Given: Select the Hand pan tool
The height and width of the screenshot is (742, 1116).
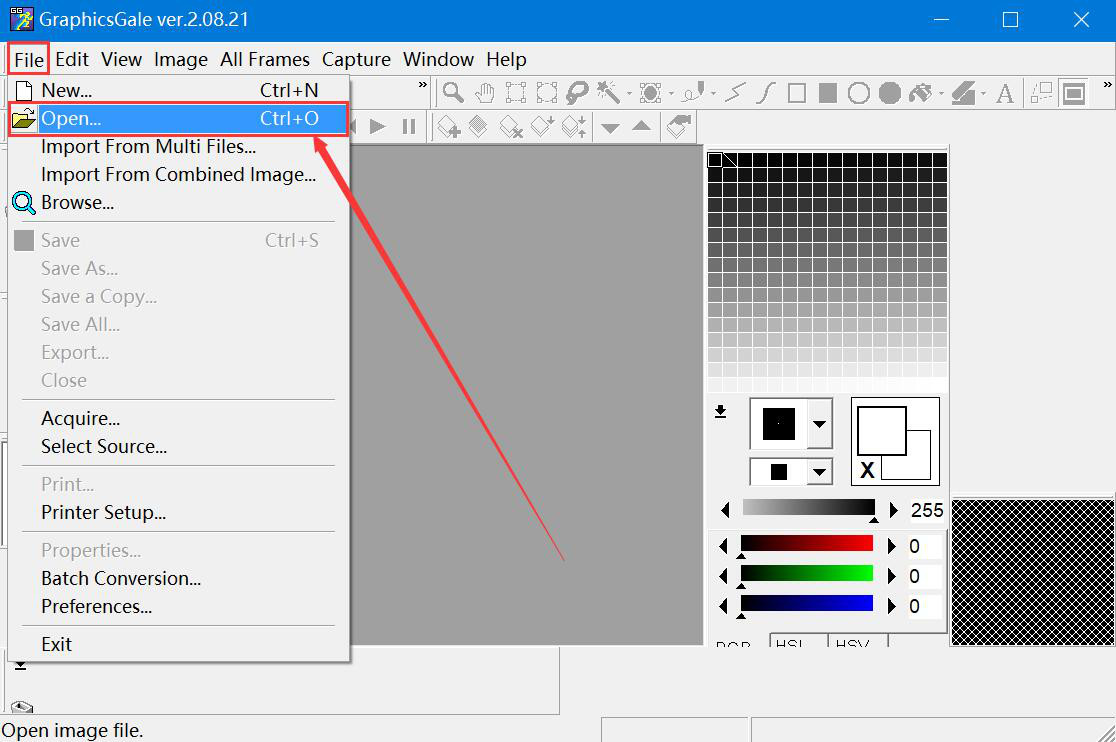Looking at the screenshot, I should click(484, 93).
